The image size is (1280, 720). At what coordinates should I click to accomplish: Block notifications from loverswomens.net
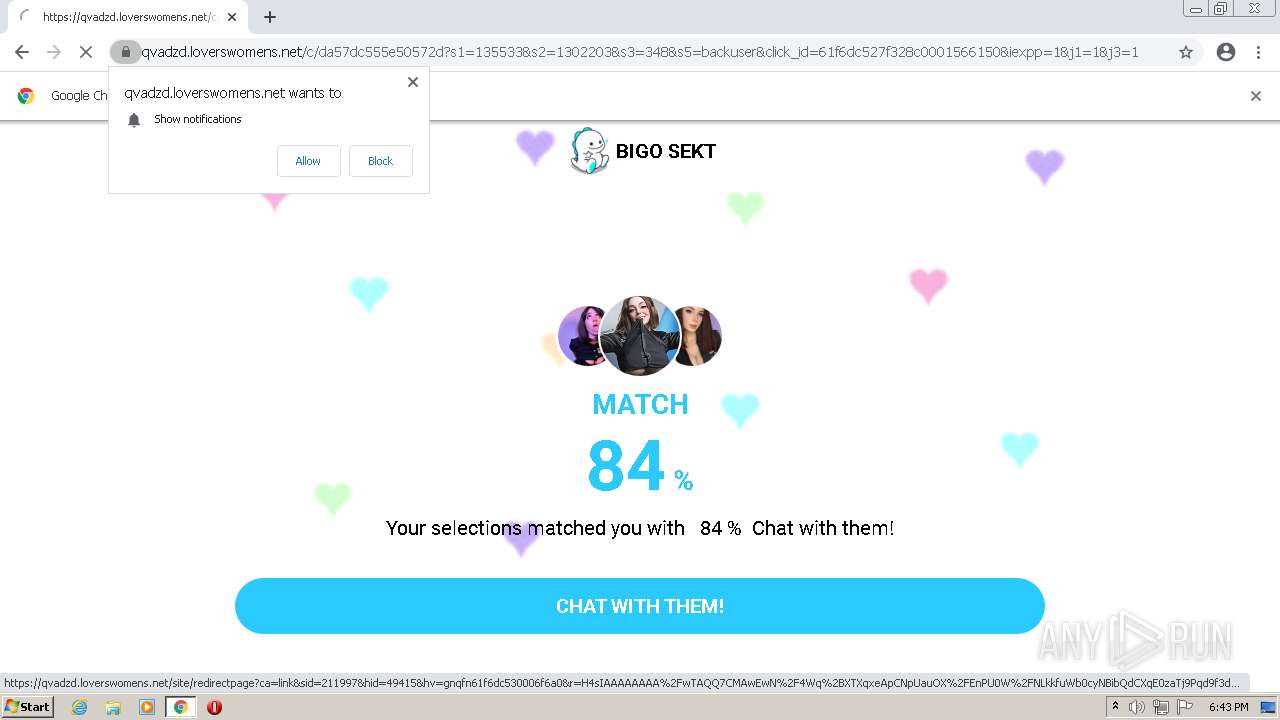pyautogui.click(x=380, y=161)
